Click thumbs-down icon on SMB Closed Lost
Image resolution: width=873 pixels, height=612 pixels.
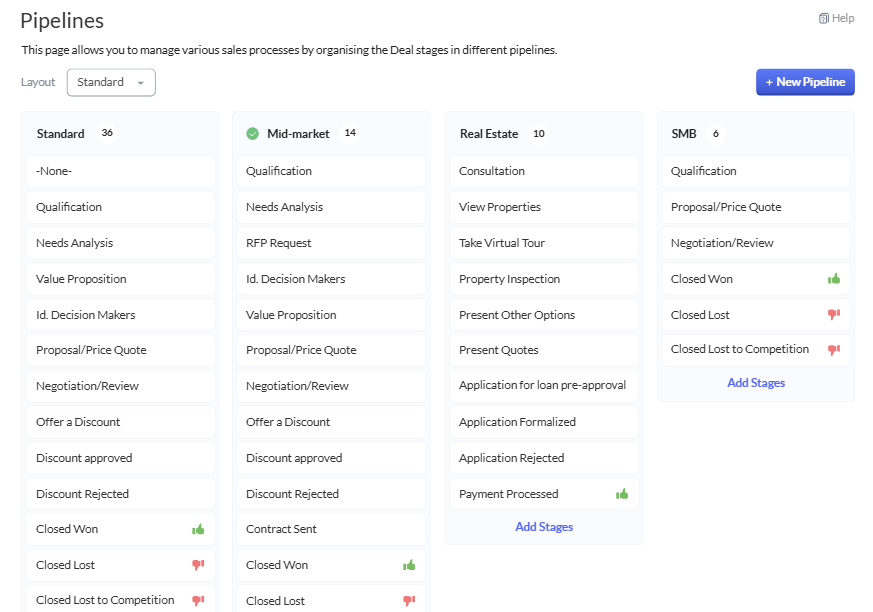click(x=834, y=315)
